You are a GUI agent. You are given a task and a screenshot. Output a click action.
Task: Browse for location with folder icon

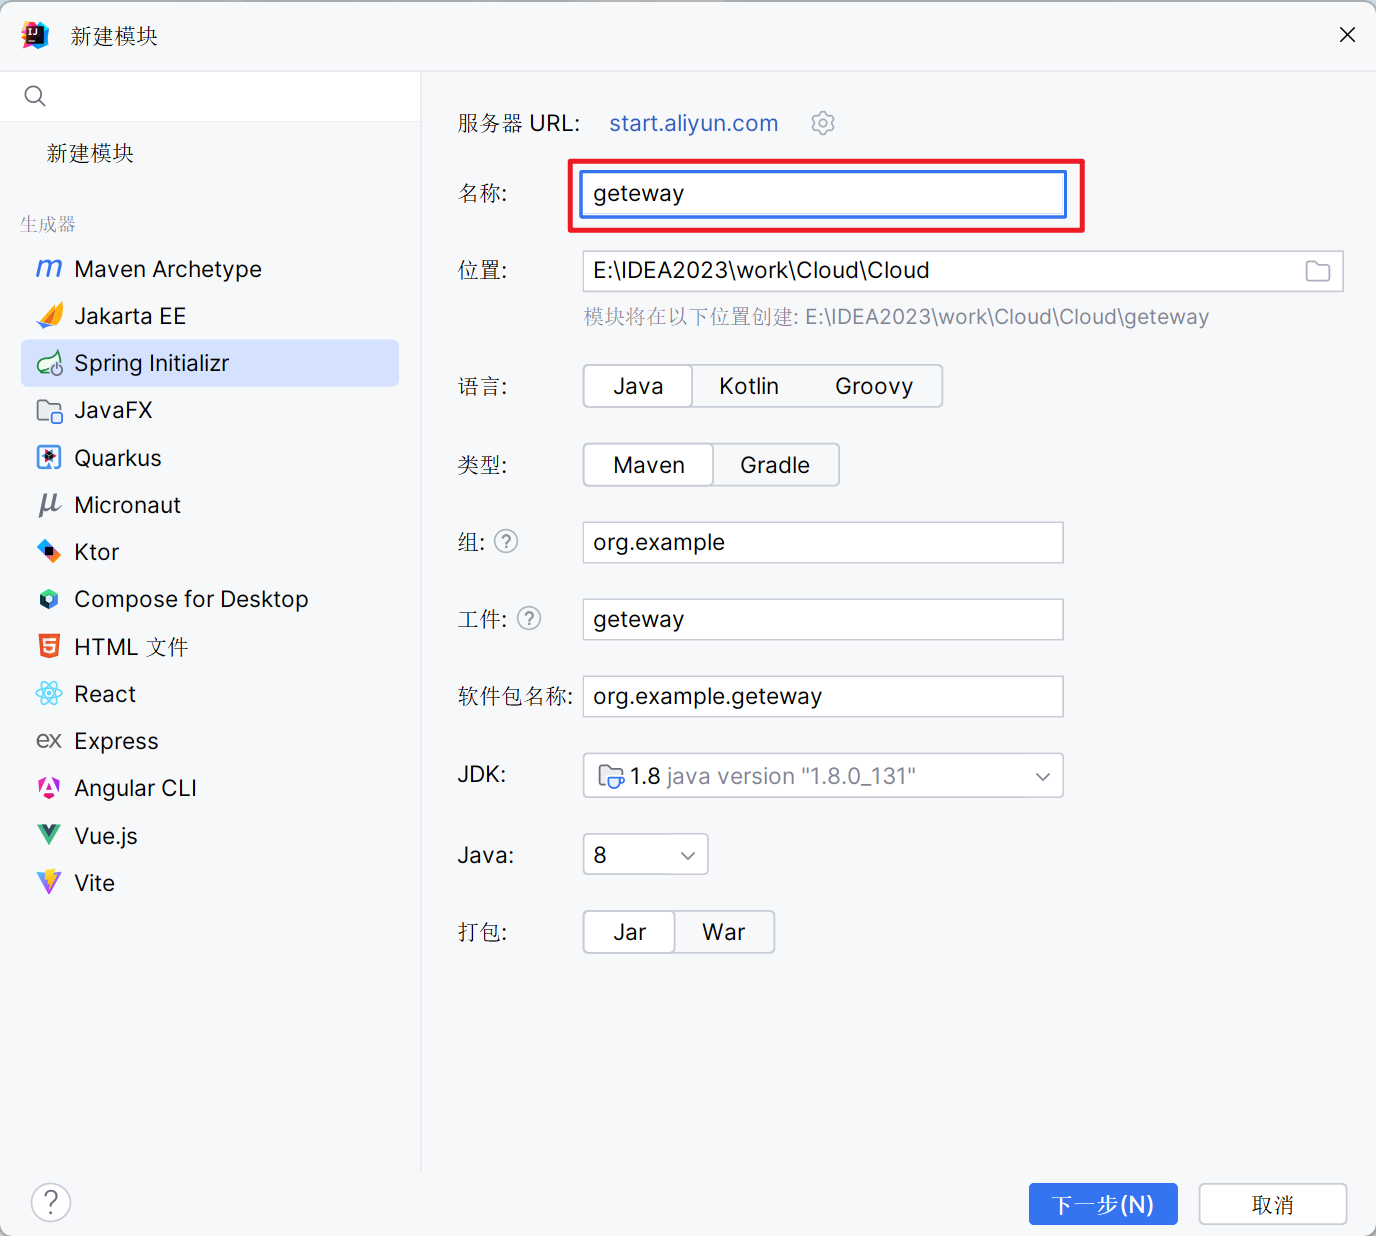[x=1318, y=271]
